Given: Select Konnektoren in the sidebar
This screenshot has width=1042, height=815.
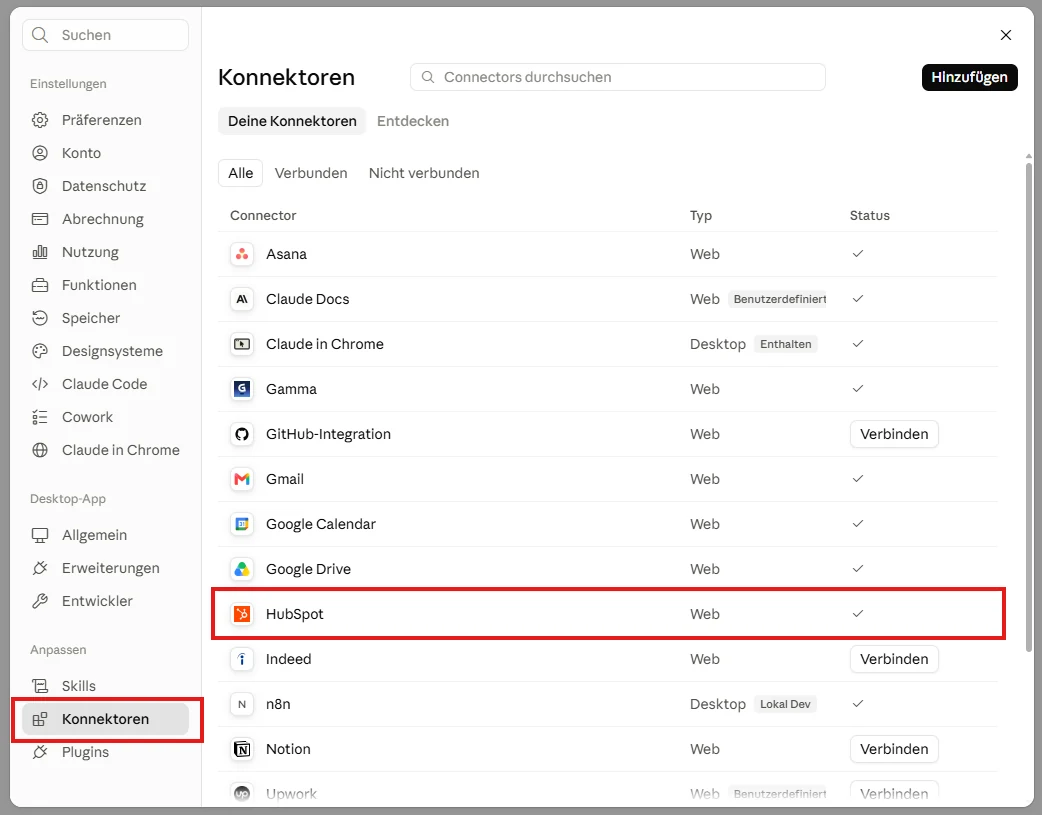Looking at the screenshot, I should coord(105,719).
